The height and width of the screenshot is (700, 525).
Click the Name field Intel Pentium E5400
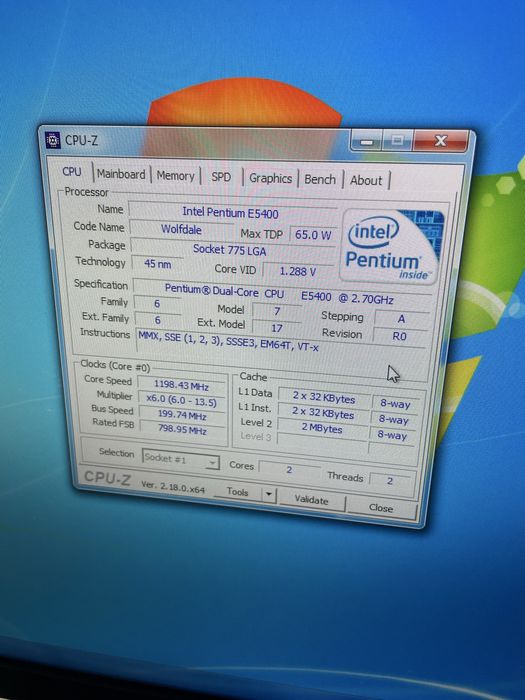click(233, 213)
